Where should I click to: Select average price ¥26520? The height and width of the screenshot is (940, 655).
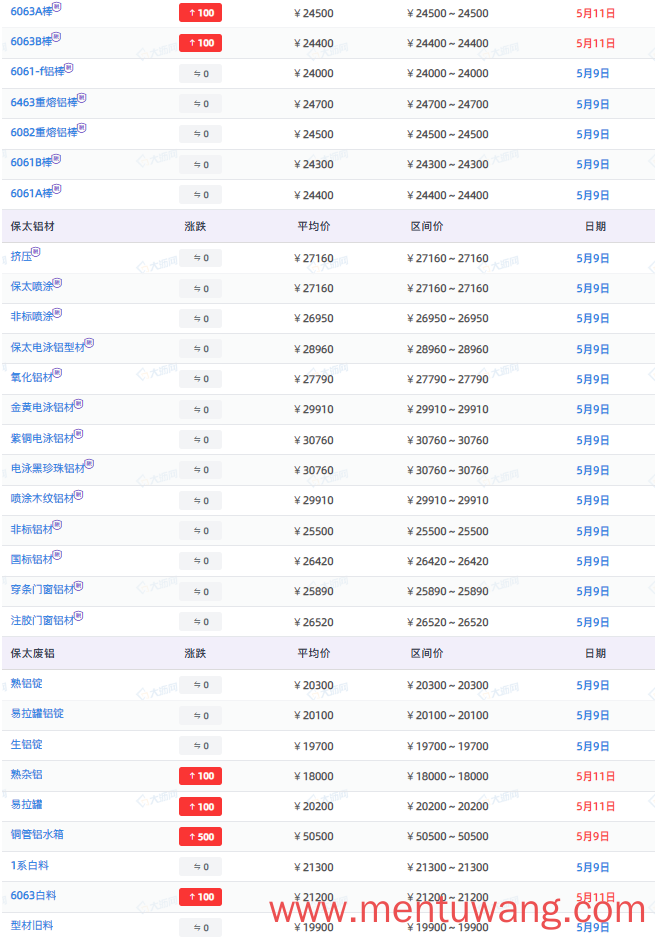point(314,622)
